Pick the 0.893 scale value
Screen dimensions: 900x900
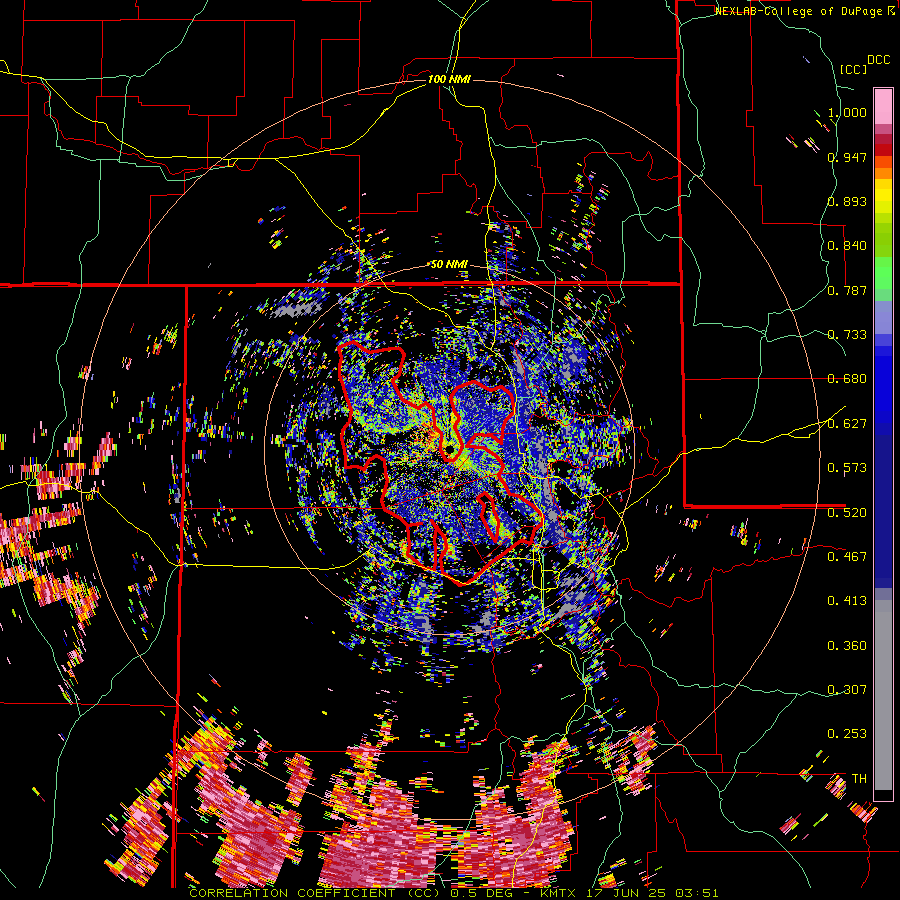(x=847, y=201)
